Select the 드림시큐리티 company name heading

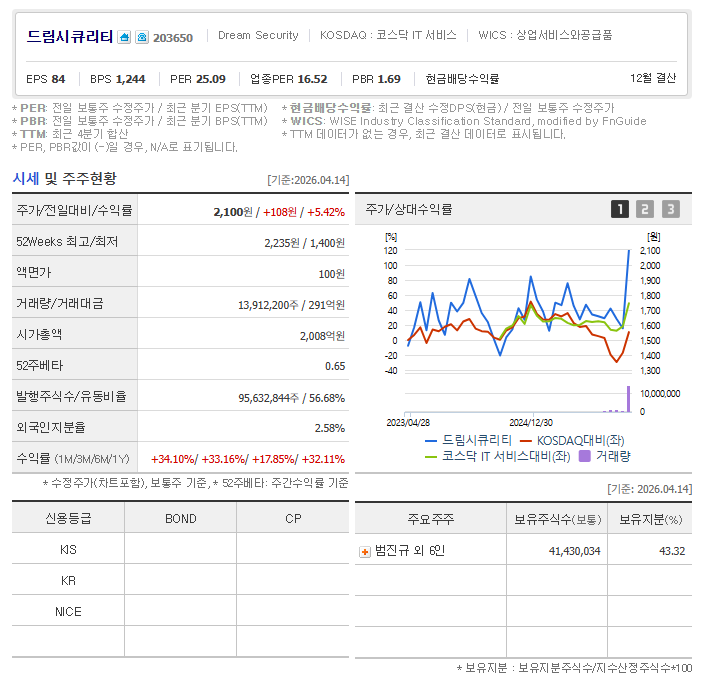click(x=70, y=37)
